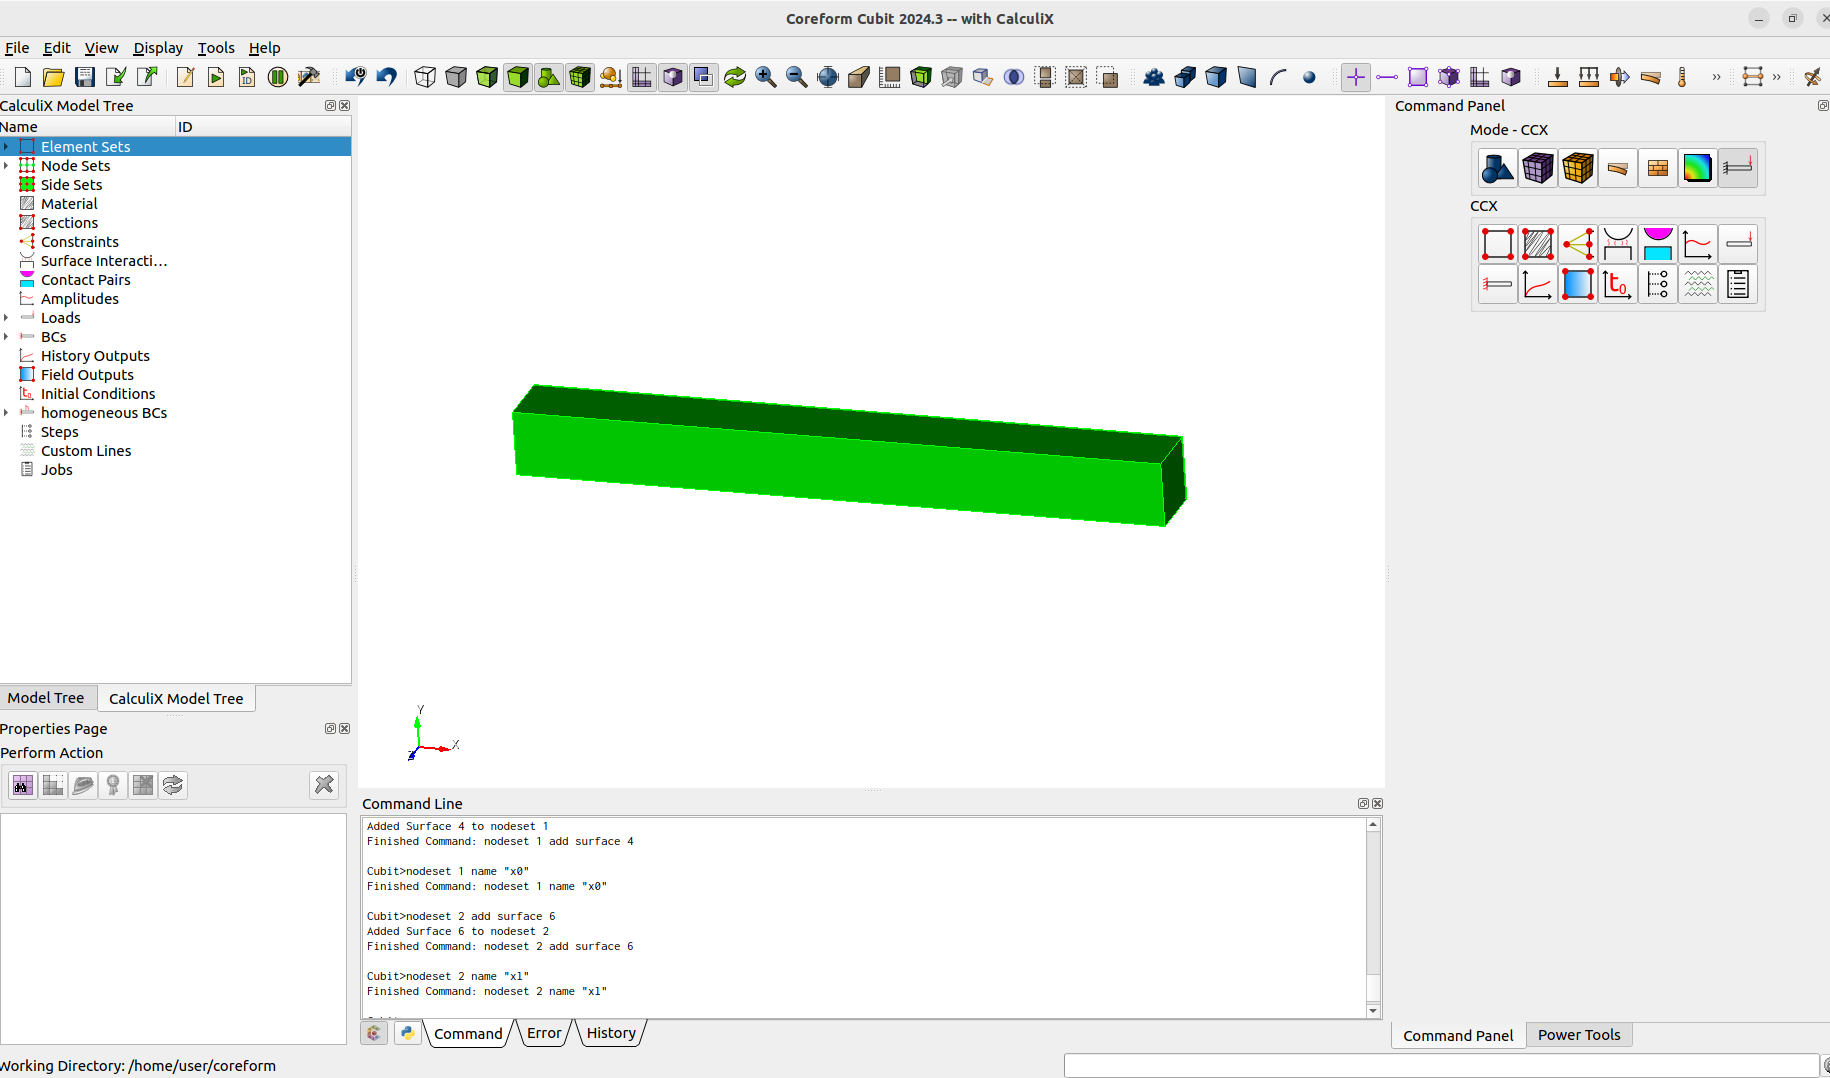The image size is (1830, 1078).
Task: Click the wrench button in Perform Action row
Action: point(323,785)
